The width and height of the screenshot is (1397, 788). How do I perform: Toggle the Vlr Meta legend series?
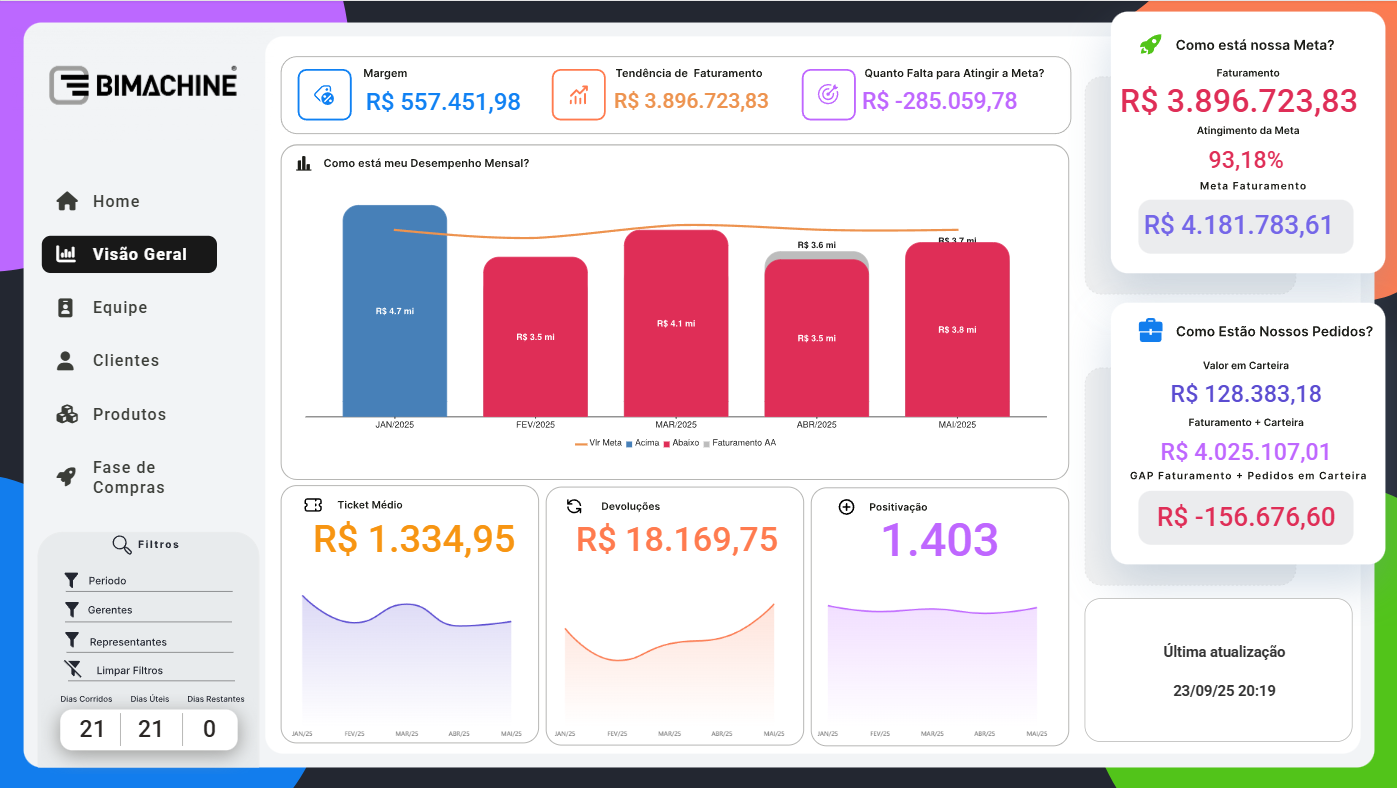pos(599,443)
